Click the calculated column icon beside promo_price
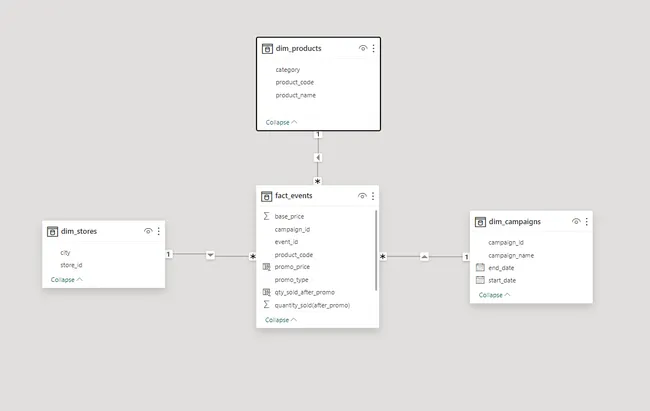Image resolution: width=650 pixels, height=411 pixels. pos(267,267)
